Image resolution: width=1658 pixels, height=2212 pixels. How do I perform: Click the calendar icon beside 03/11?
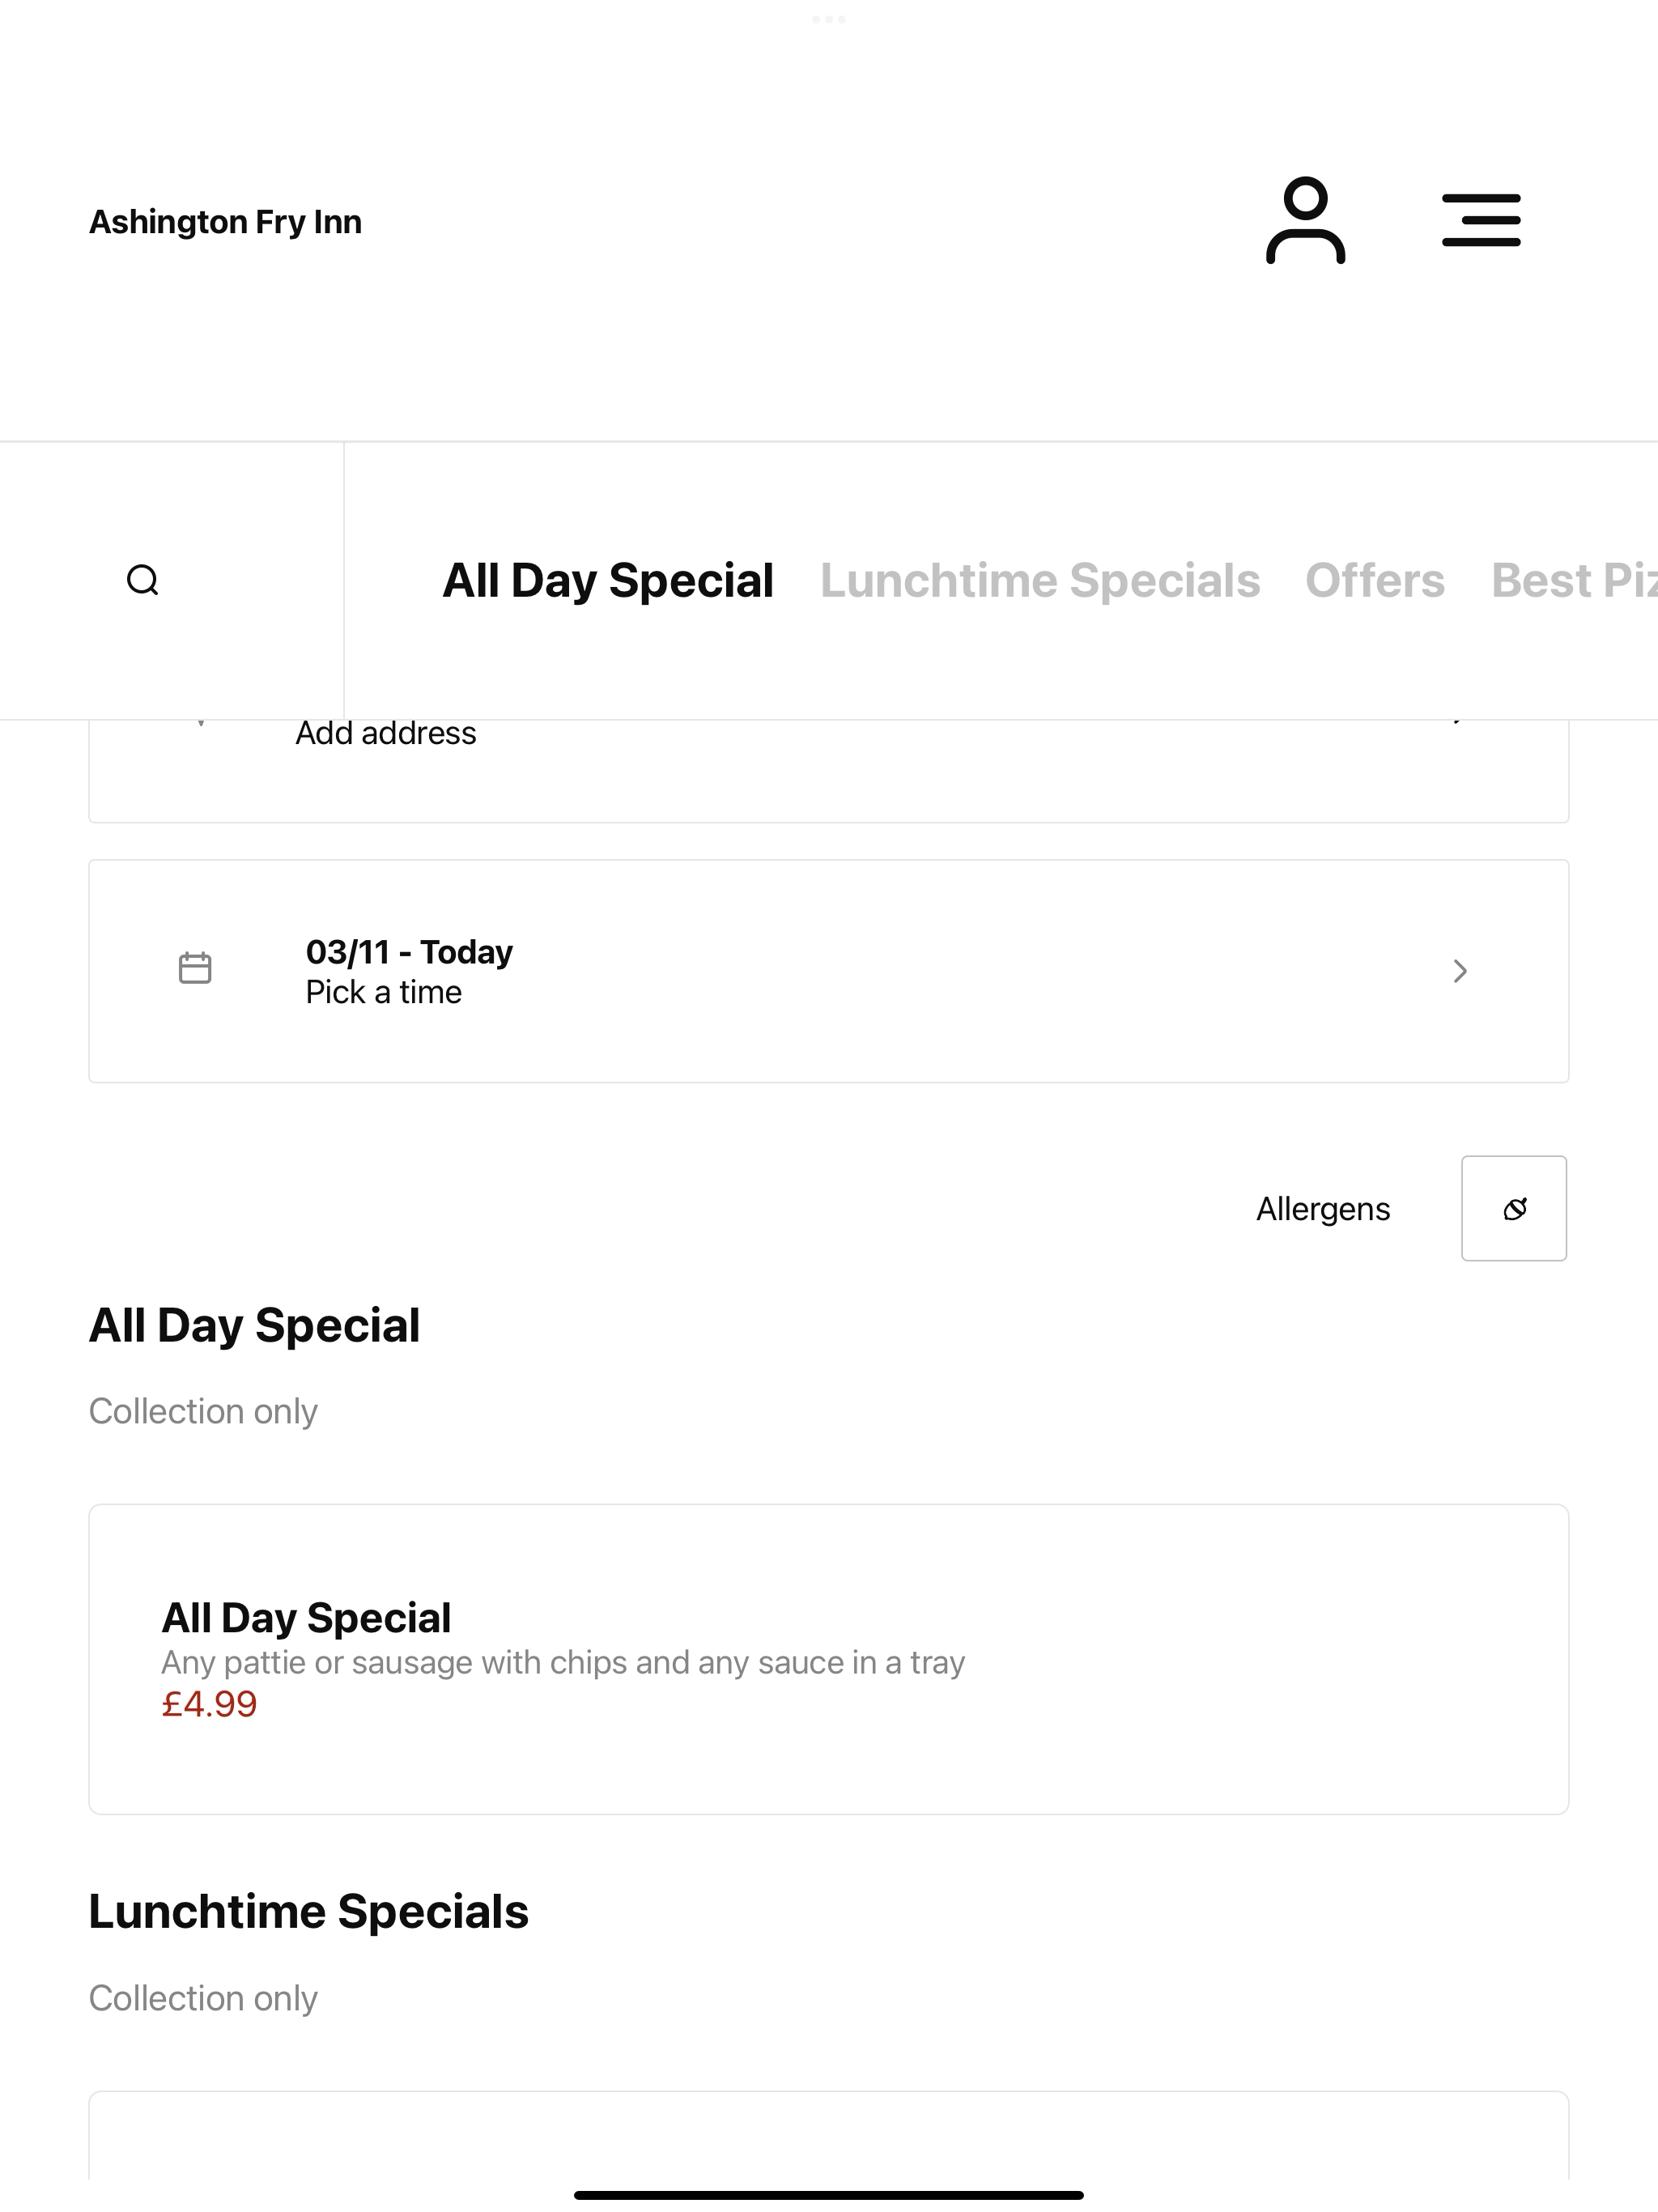click(x=195, y=968)
